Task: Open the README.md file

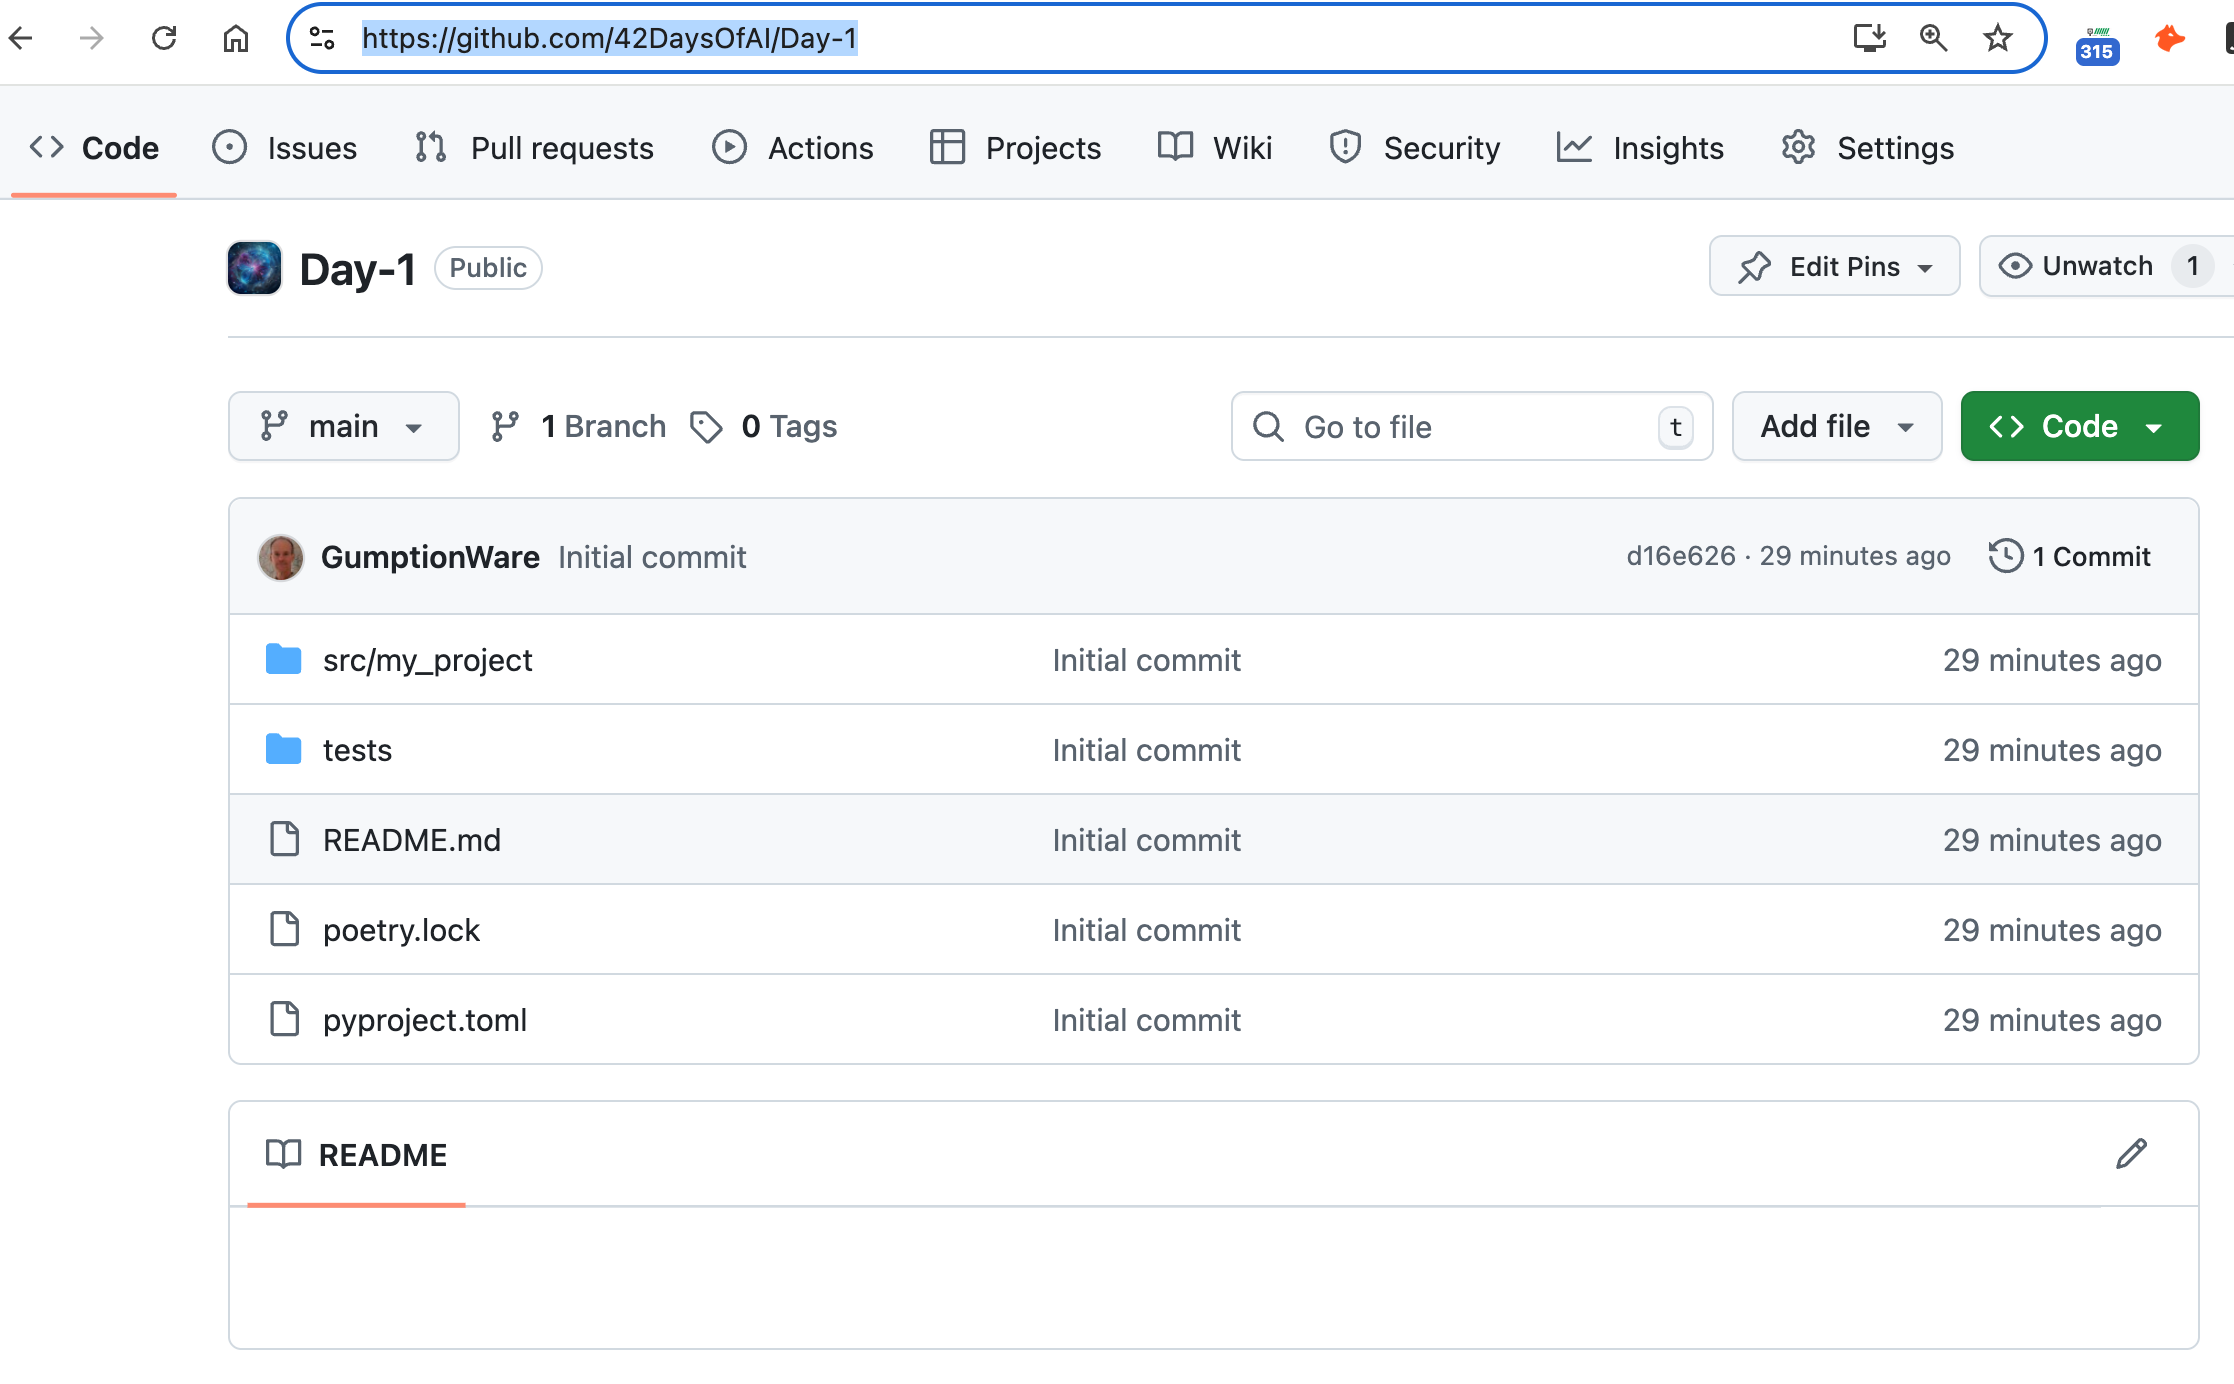Action: pyautogui.click(x=412, y=840)
